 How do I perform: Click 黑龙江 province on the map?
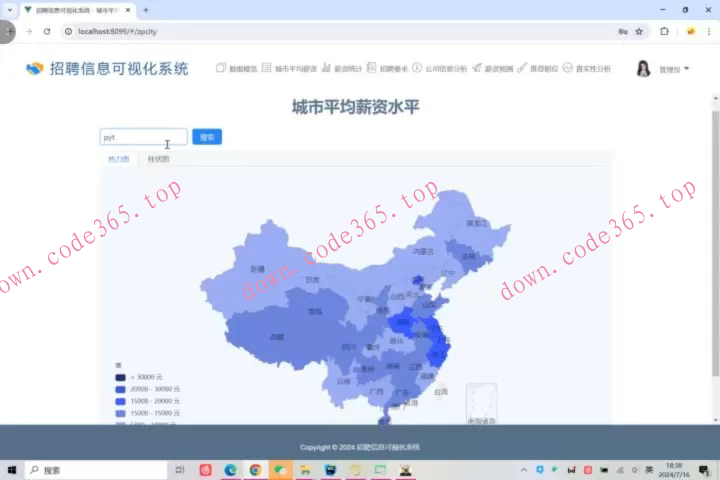[477, 224]
